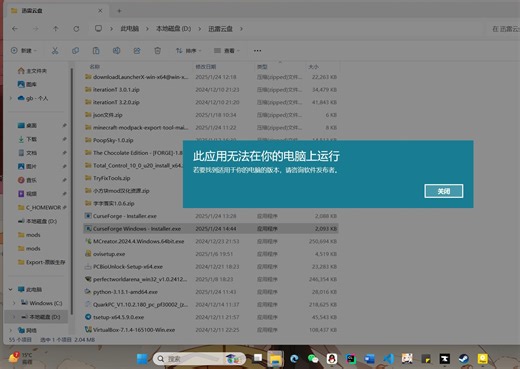Expand the gb - 个人 OneDrive node
The image size is (520, 369).
[11, 98]
